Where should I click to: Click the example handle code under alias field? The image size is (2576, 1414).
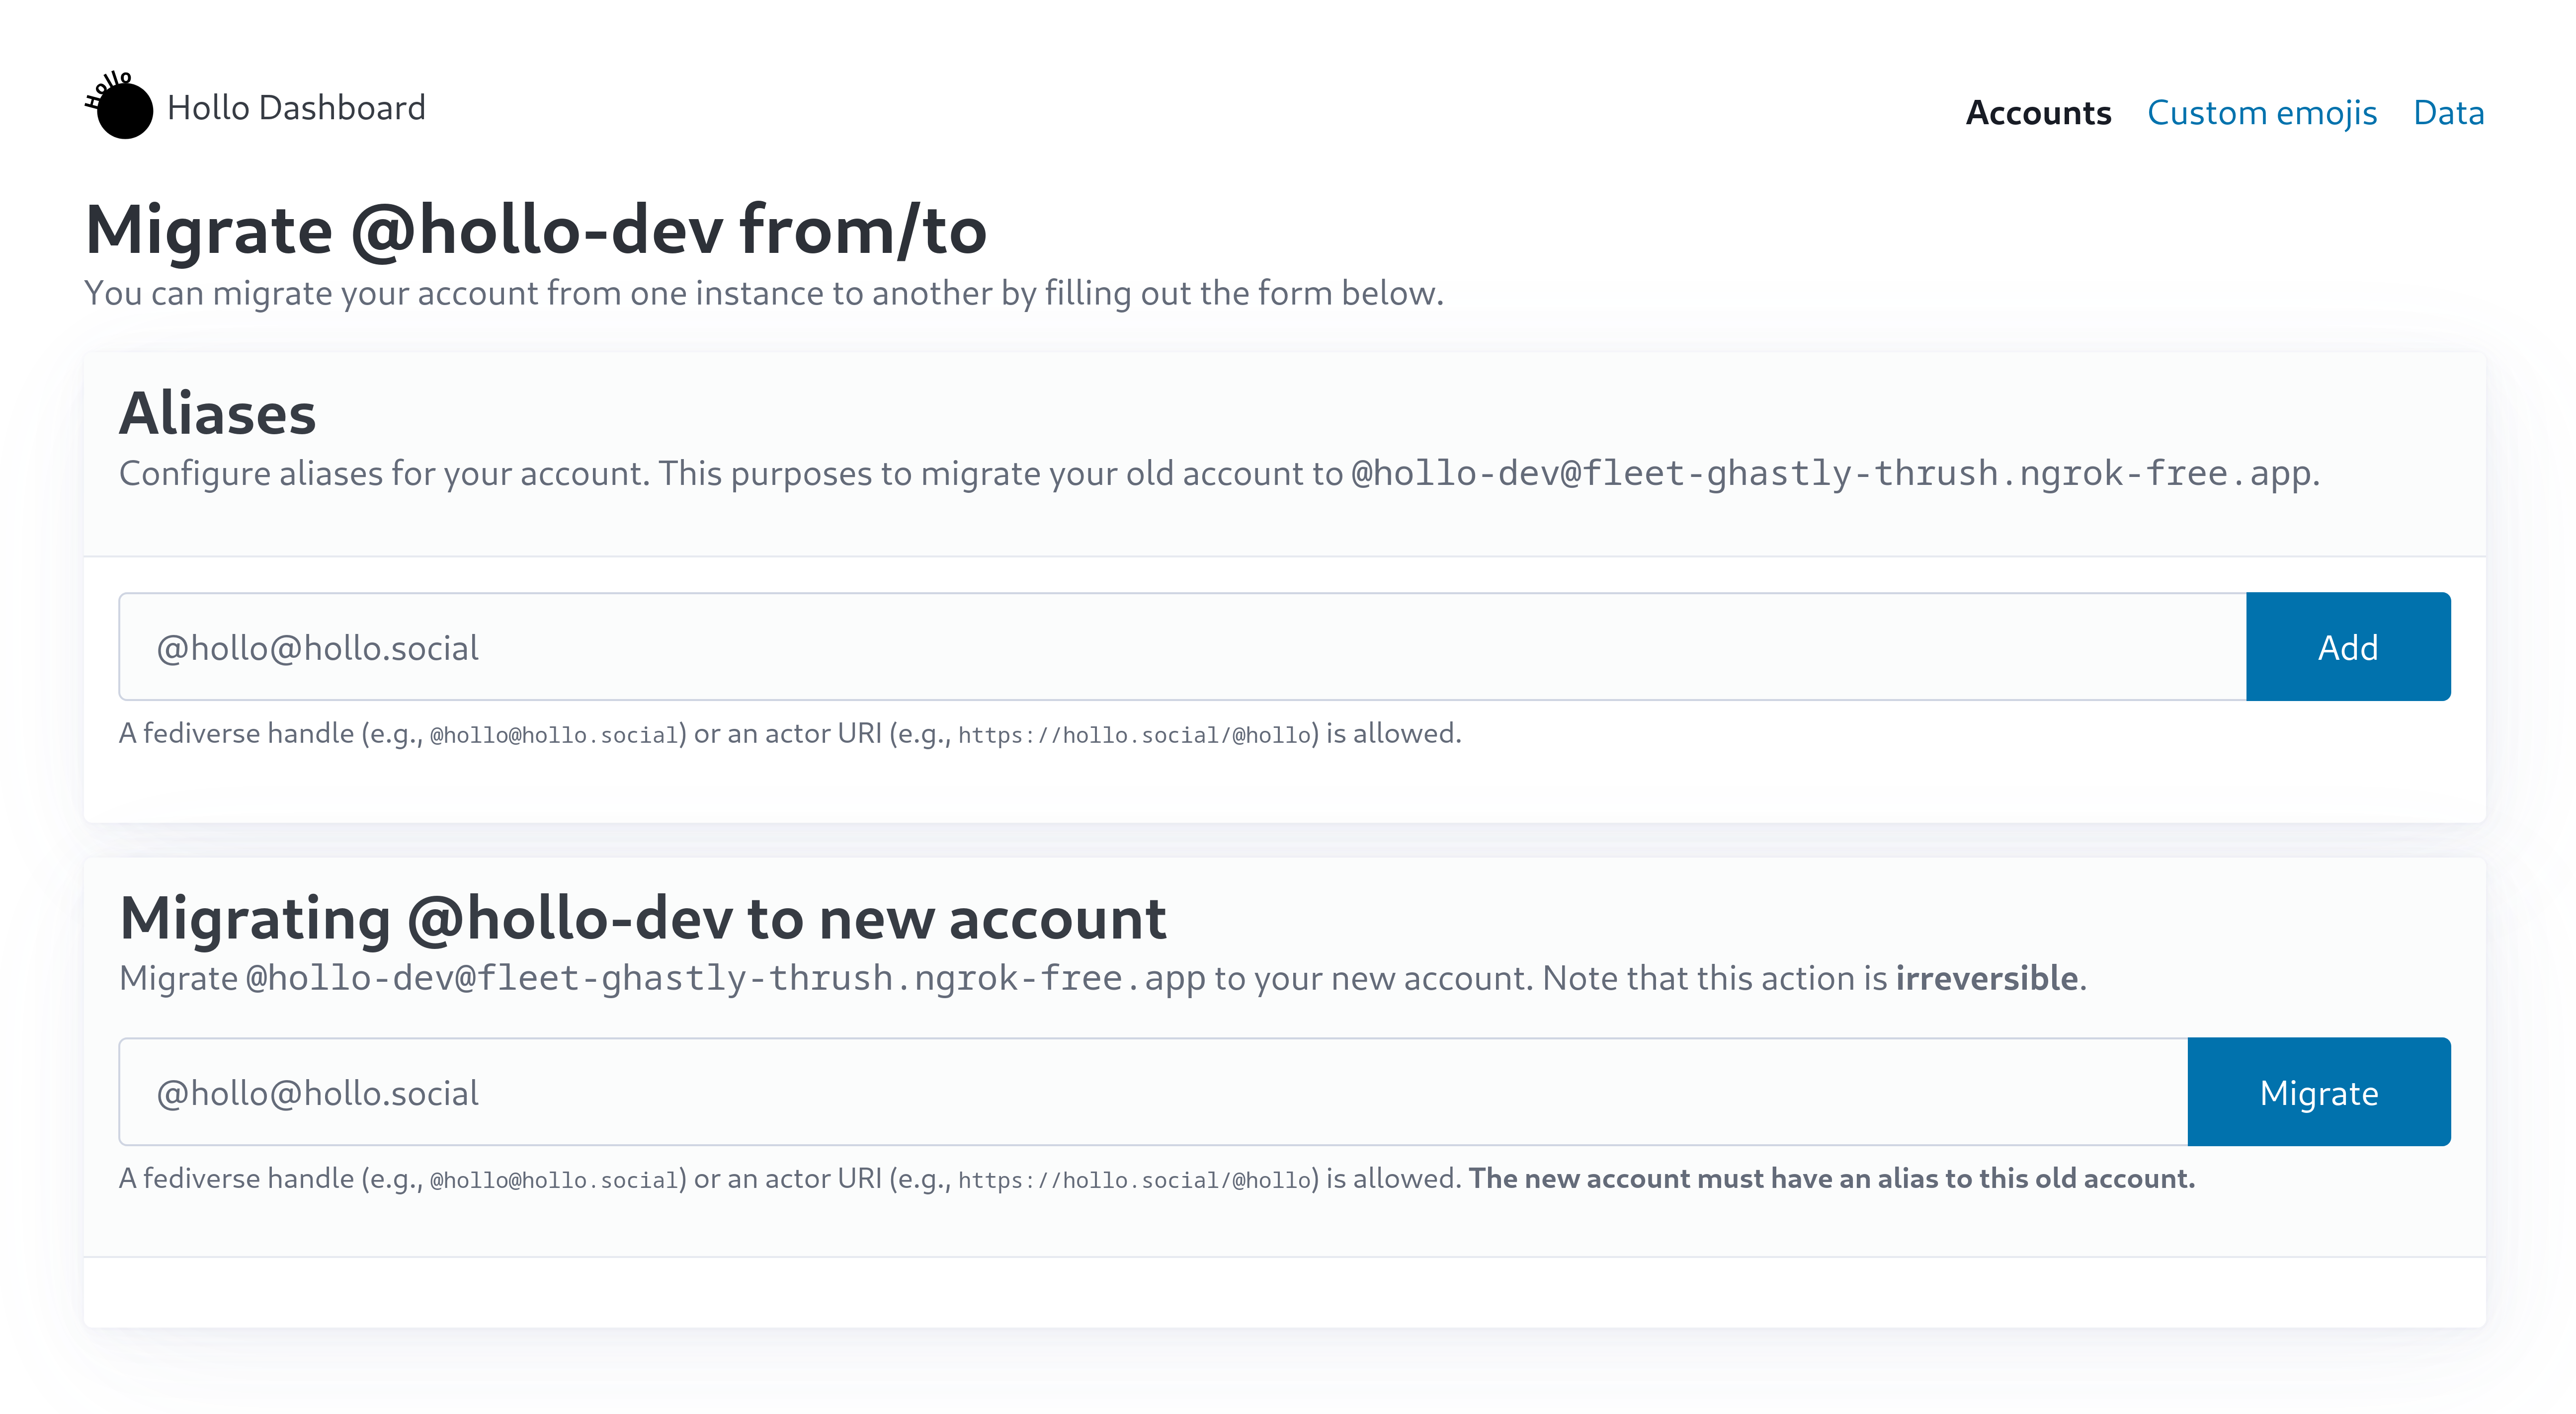click(554, 736)
